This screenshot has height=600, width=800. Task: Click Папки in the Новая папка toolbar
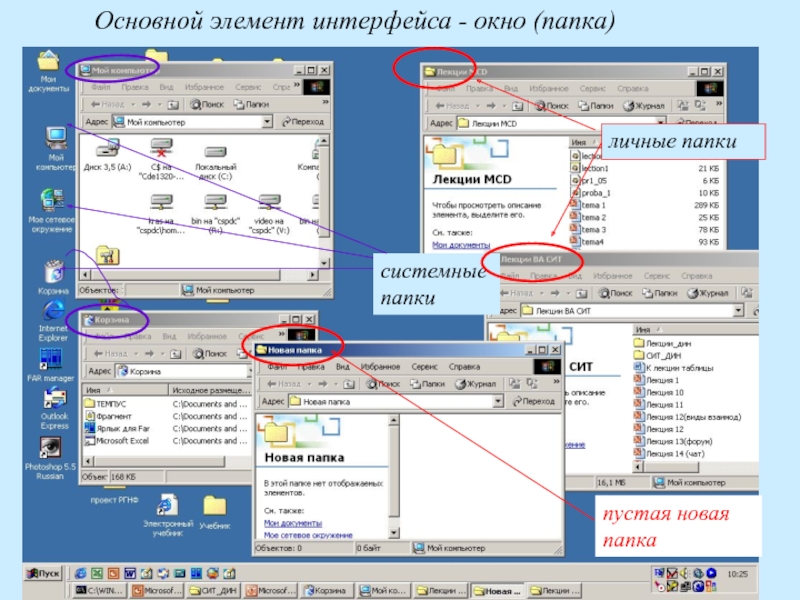428,384
